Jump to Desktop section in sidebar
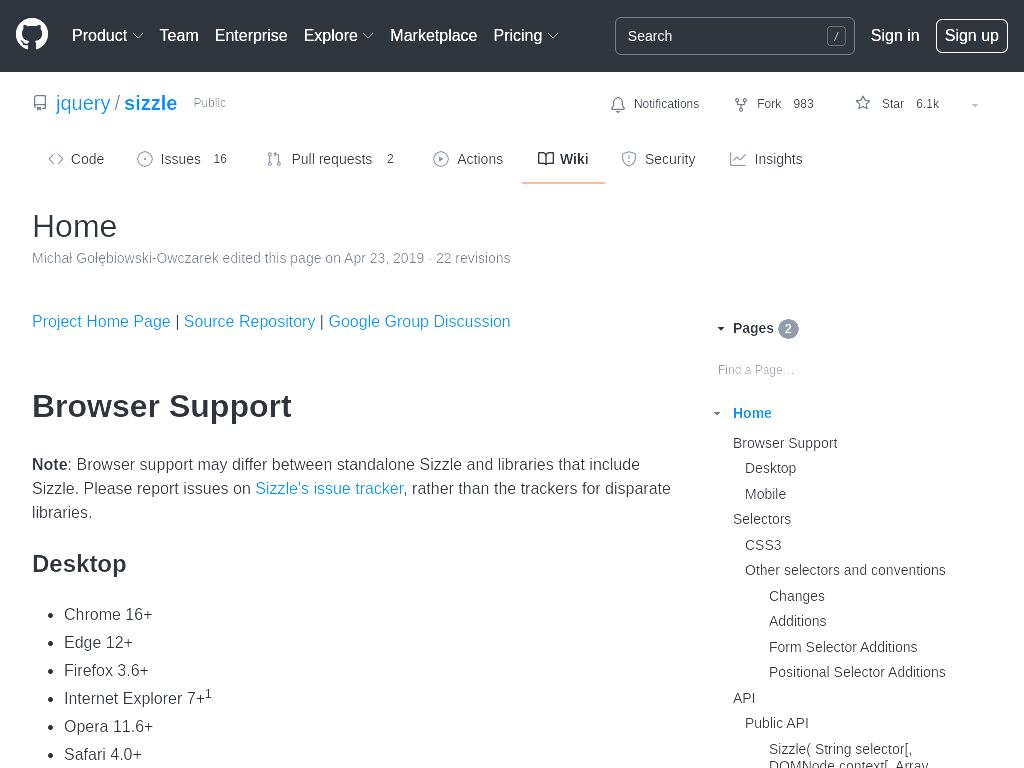The width and height of the screenshot is (1024, 768). (x=771, y=468)
